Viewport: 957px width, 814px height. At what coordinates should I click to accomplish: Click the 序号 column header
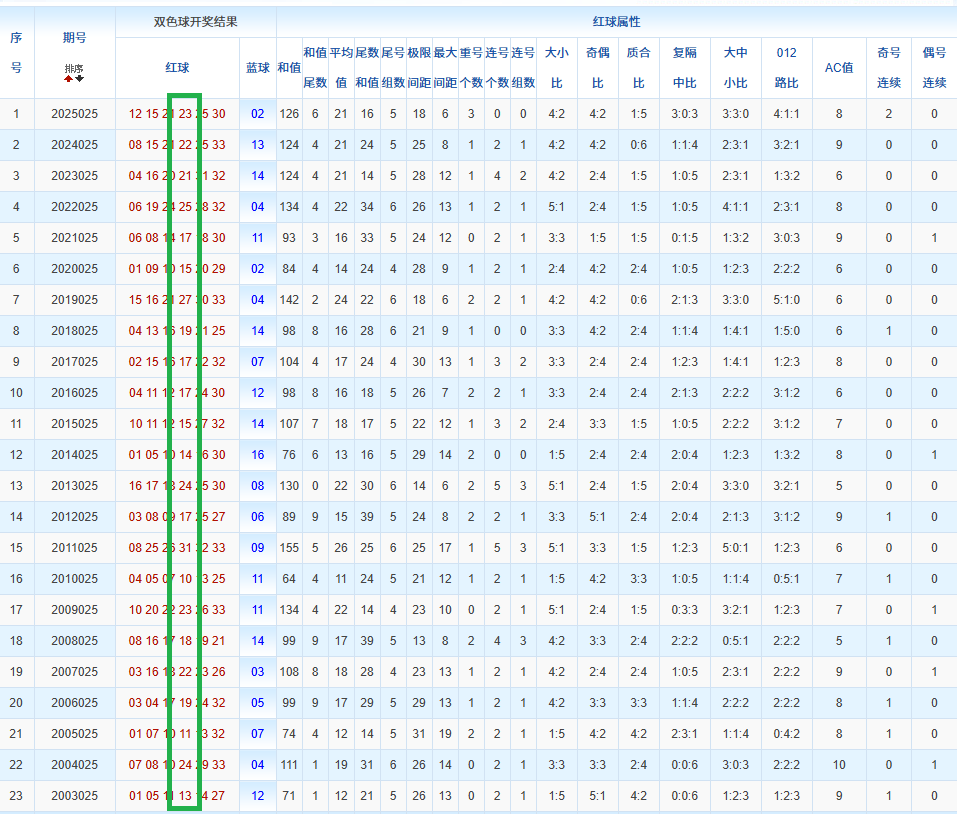coord(16,52)
